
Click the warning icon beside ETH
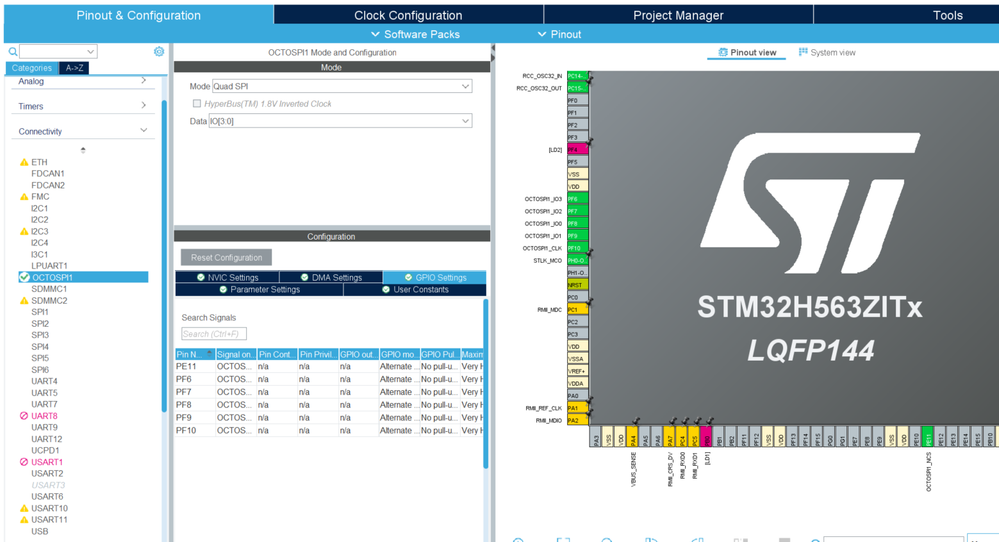[24, 162]
